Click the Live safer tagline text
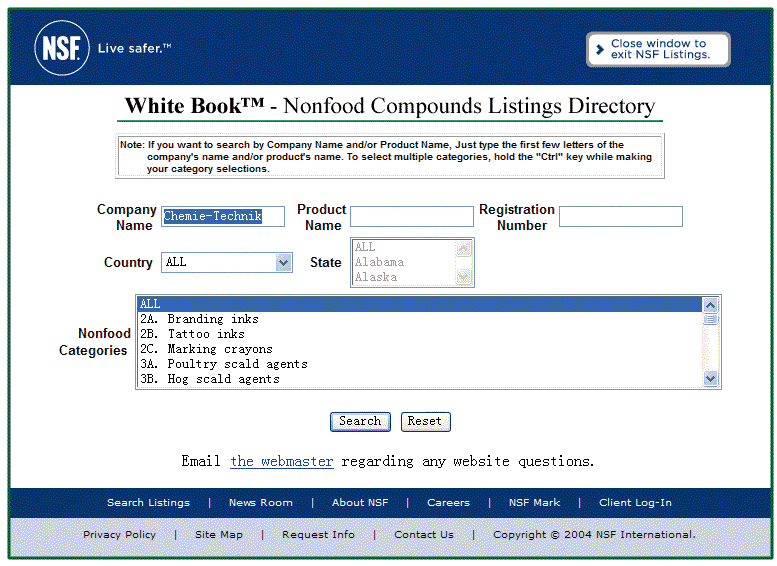 click(134, 49)
